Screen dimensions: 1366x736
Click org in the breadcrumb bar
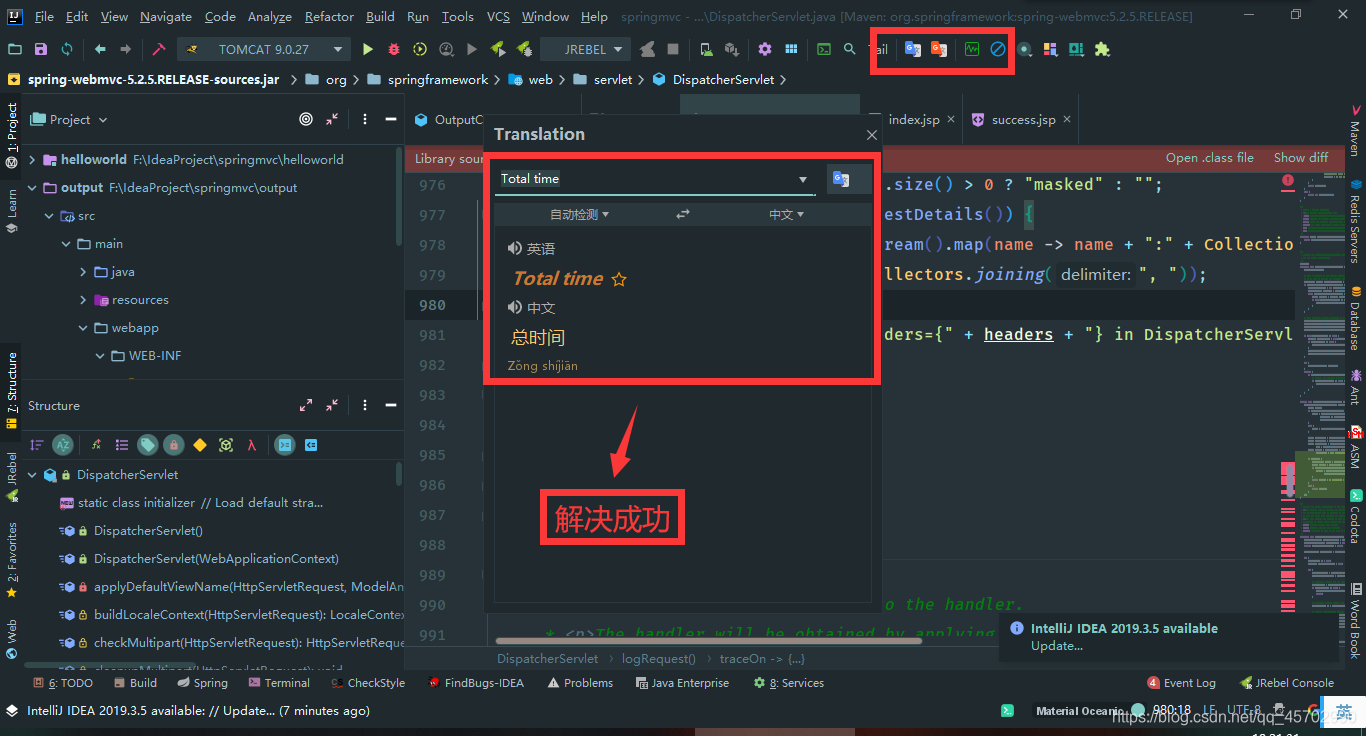(x=336, y=79)
